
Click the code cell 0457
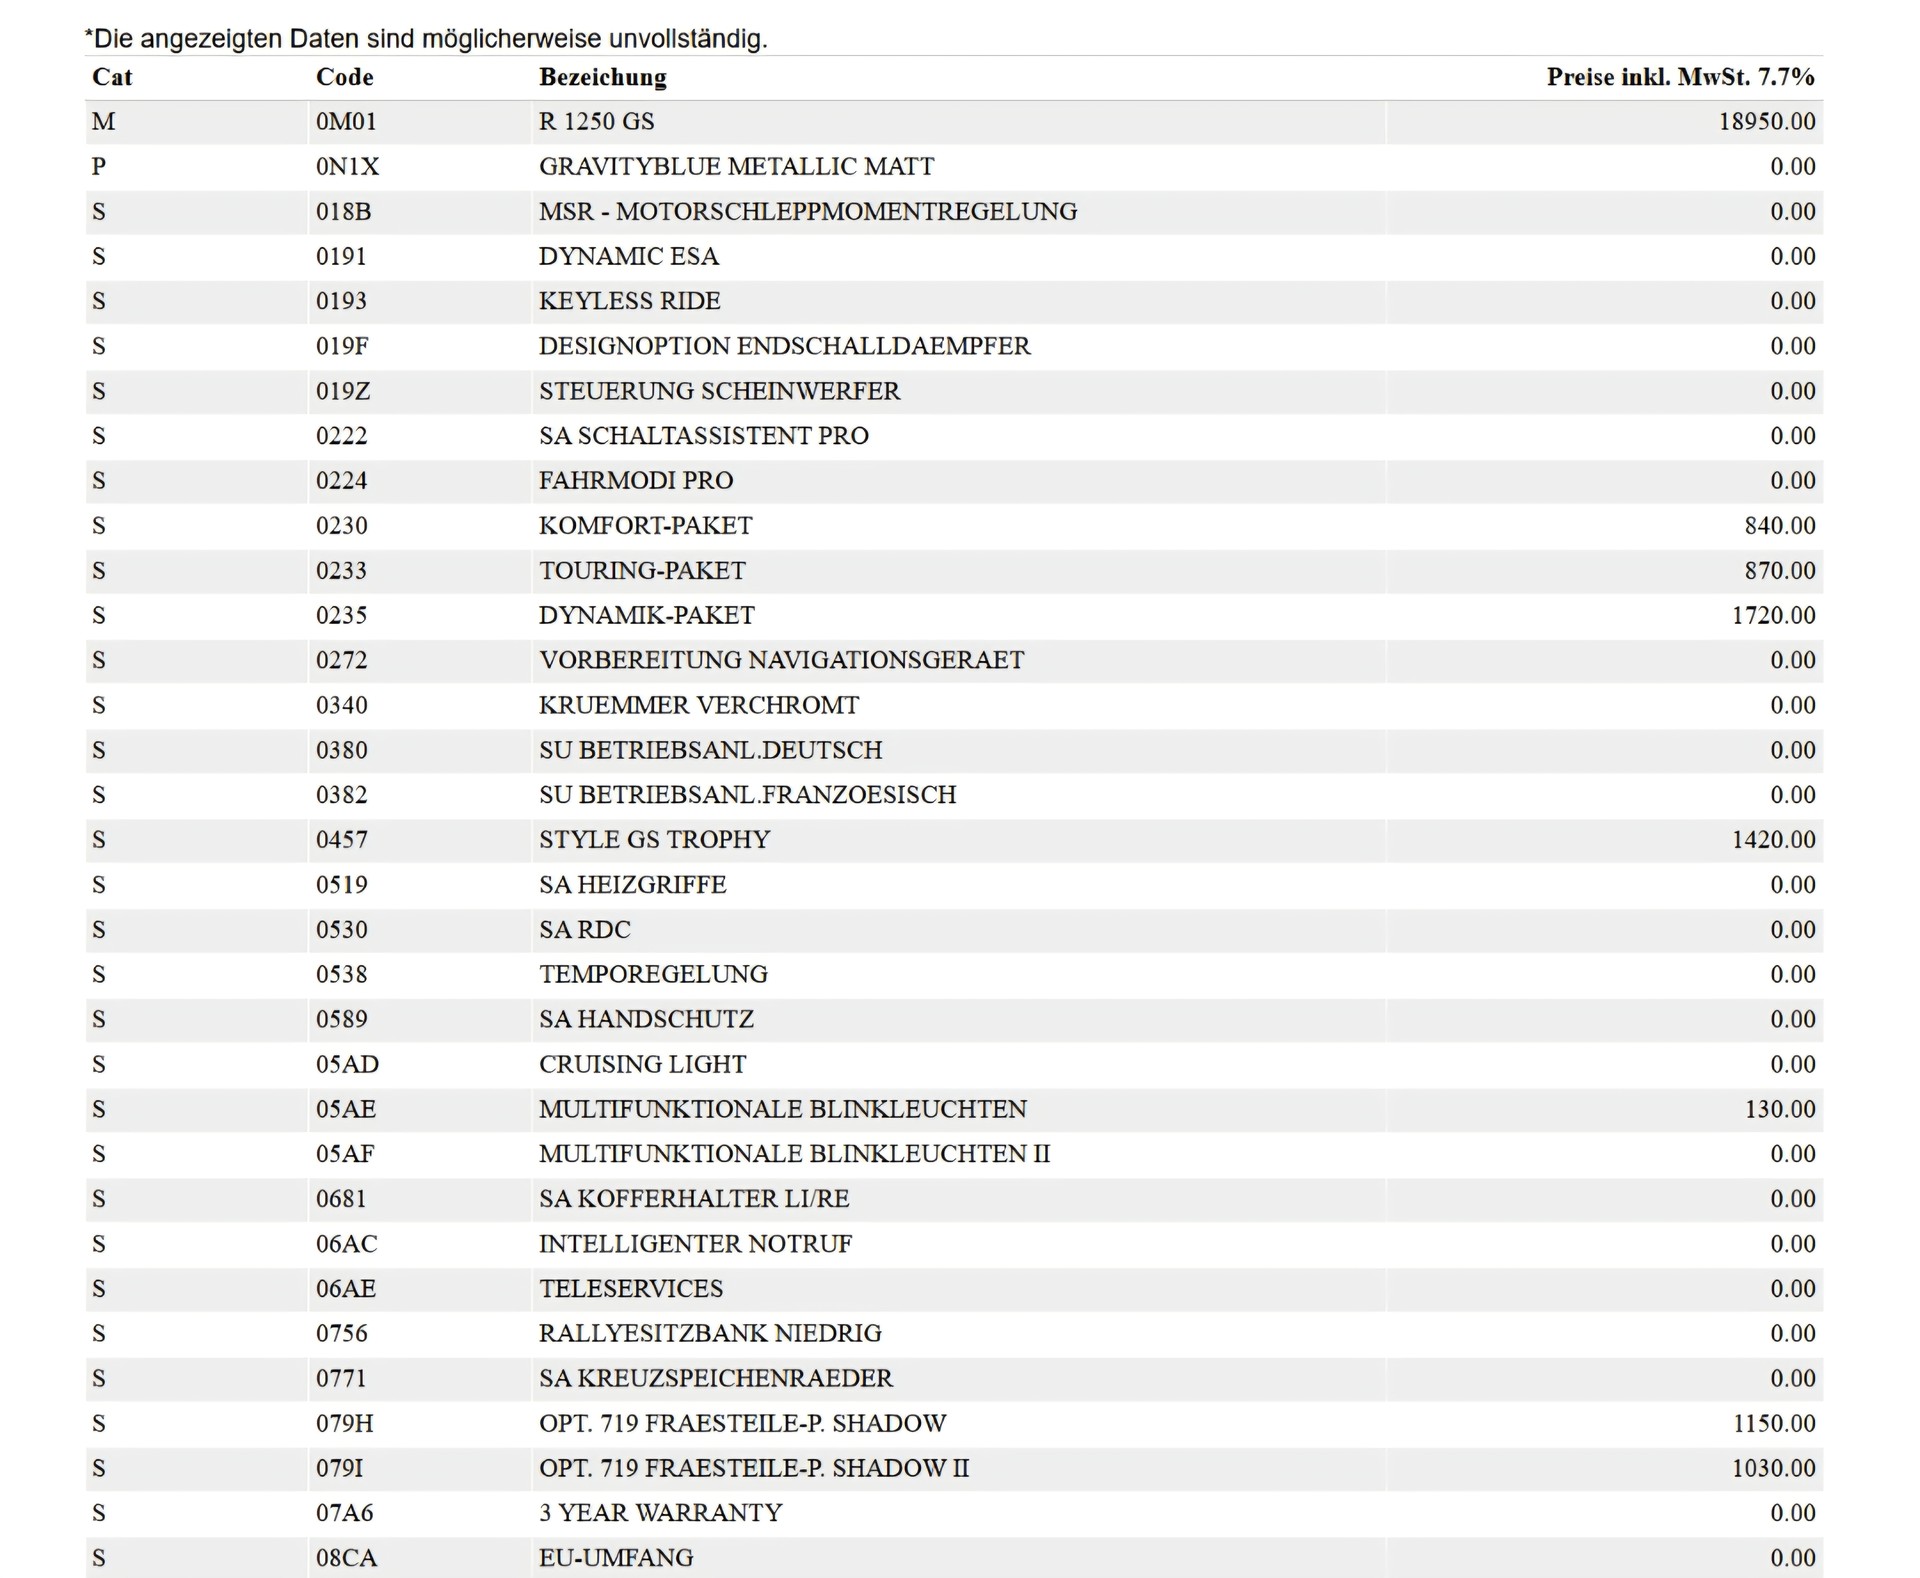[x=341, y=840]
